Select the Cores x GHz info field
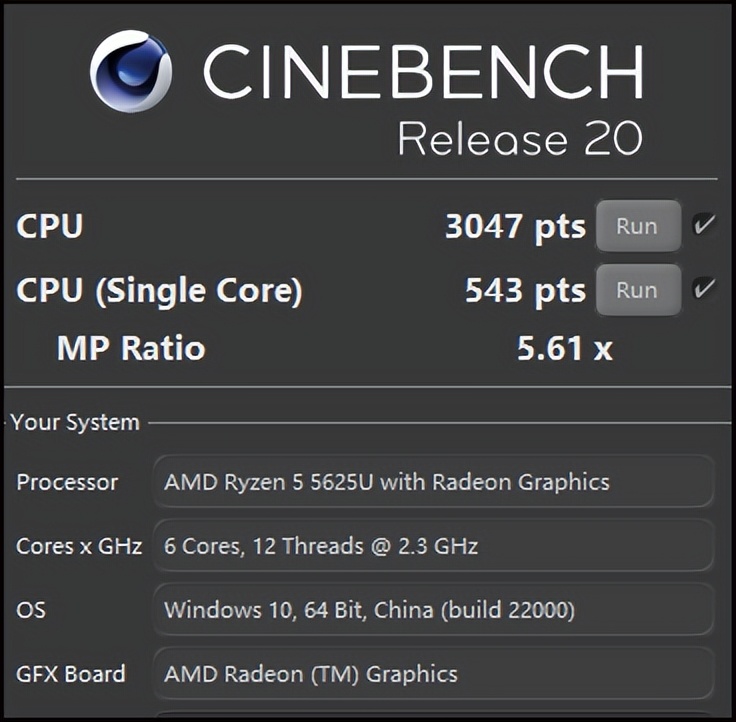 [433, 546]
